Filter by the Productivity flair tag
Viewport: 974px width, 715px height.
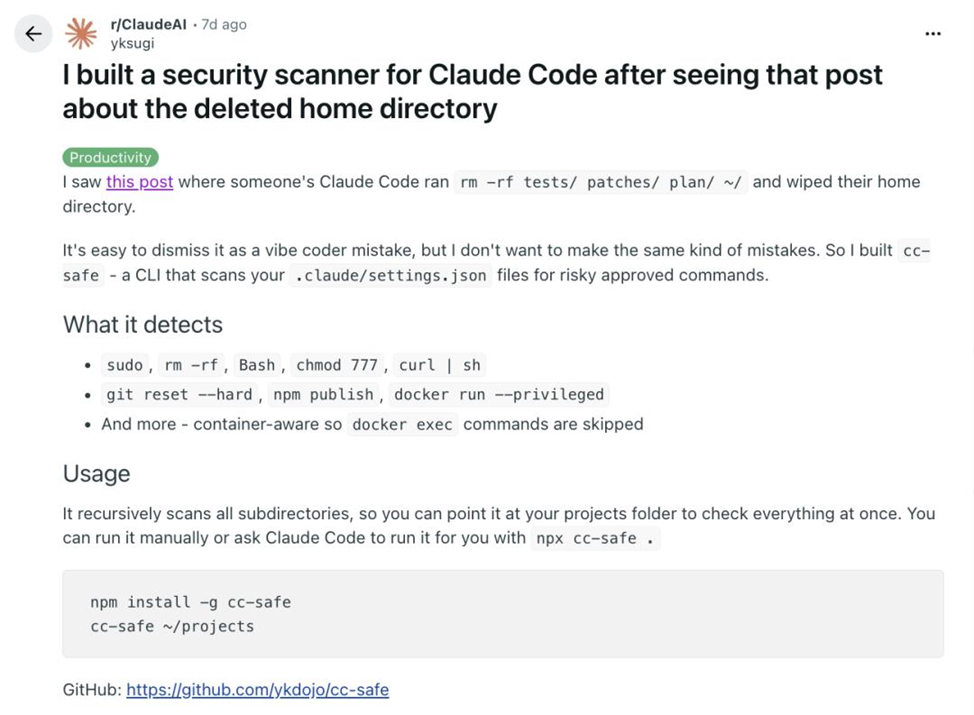tap(110, 157)
